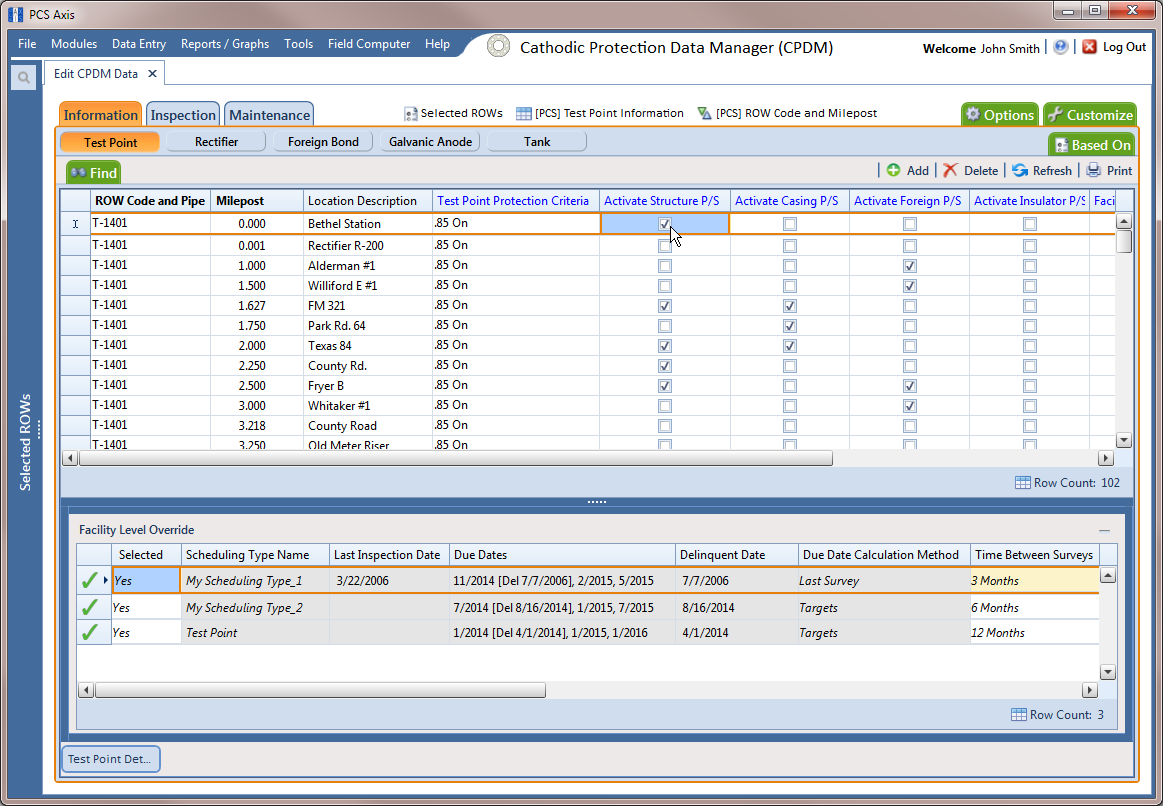Click the red Log Out icon
Screen dimensions: 1163x806
click(x=1089, y=47)
